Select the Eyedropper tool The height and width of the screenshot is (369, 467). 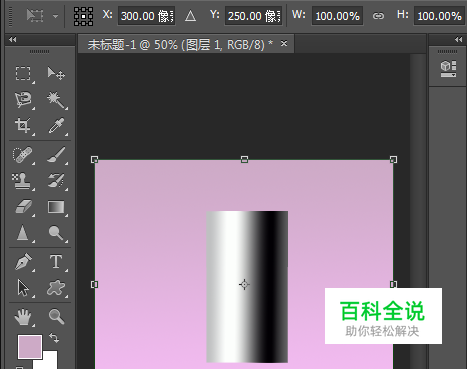(x=56, y=126)
